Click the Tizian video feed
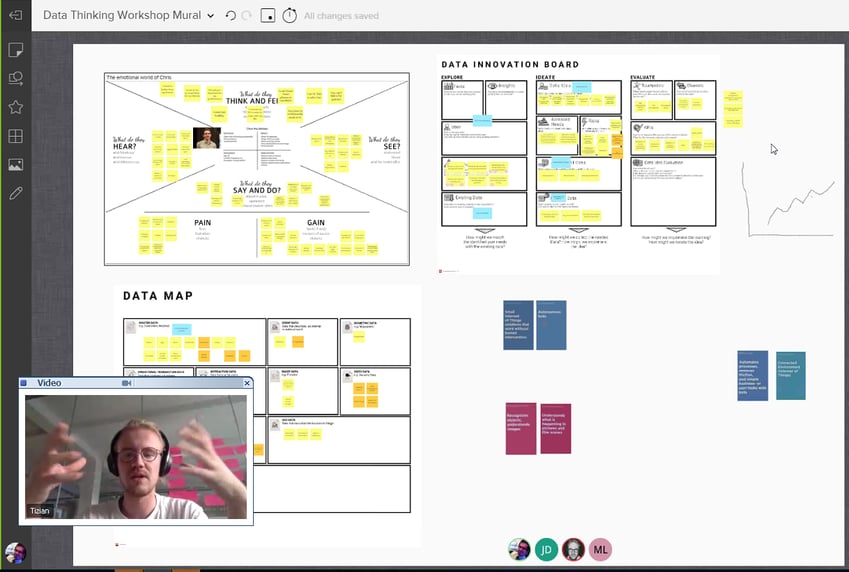 click(x=136, y=457)
